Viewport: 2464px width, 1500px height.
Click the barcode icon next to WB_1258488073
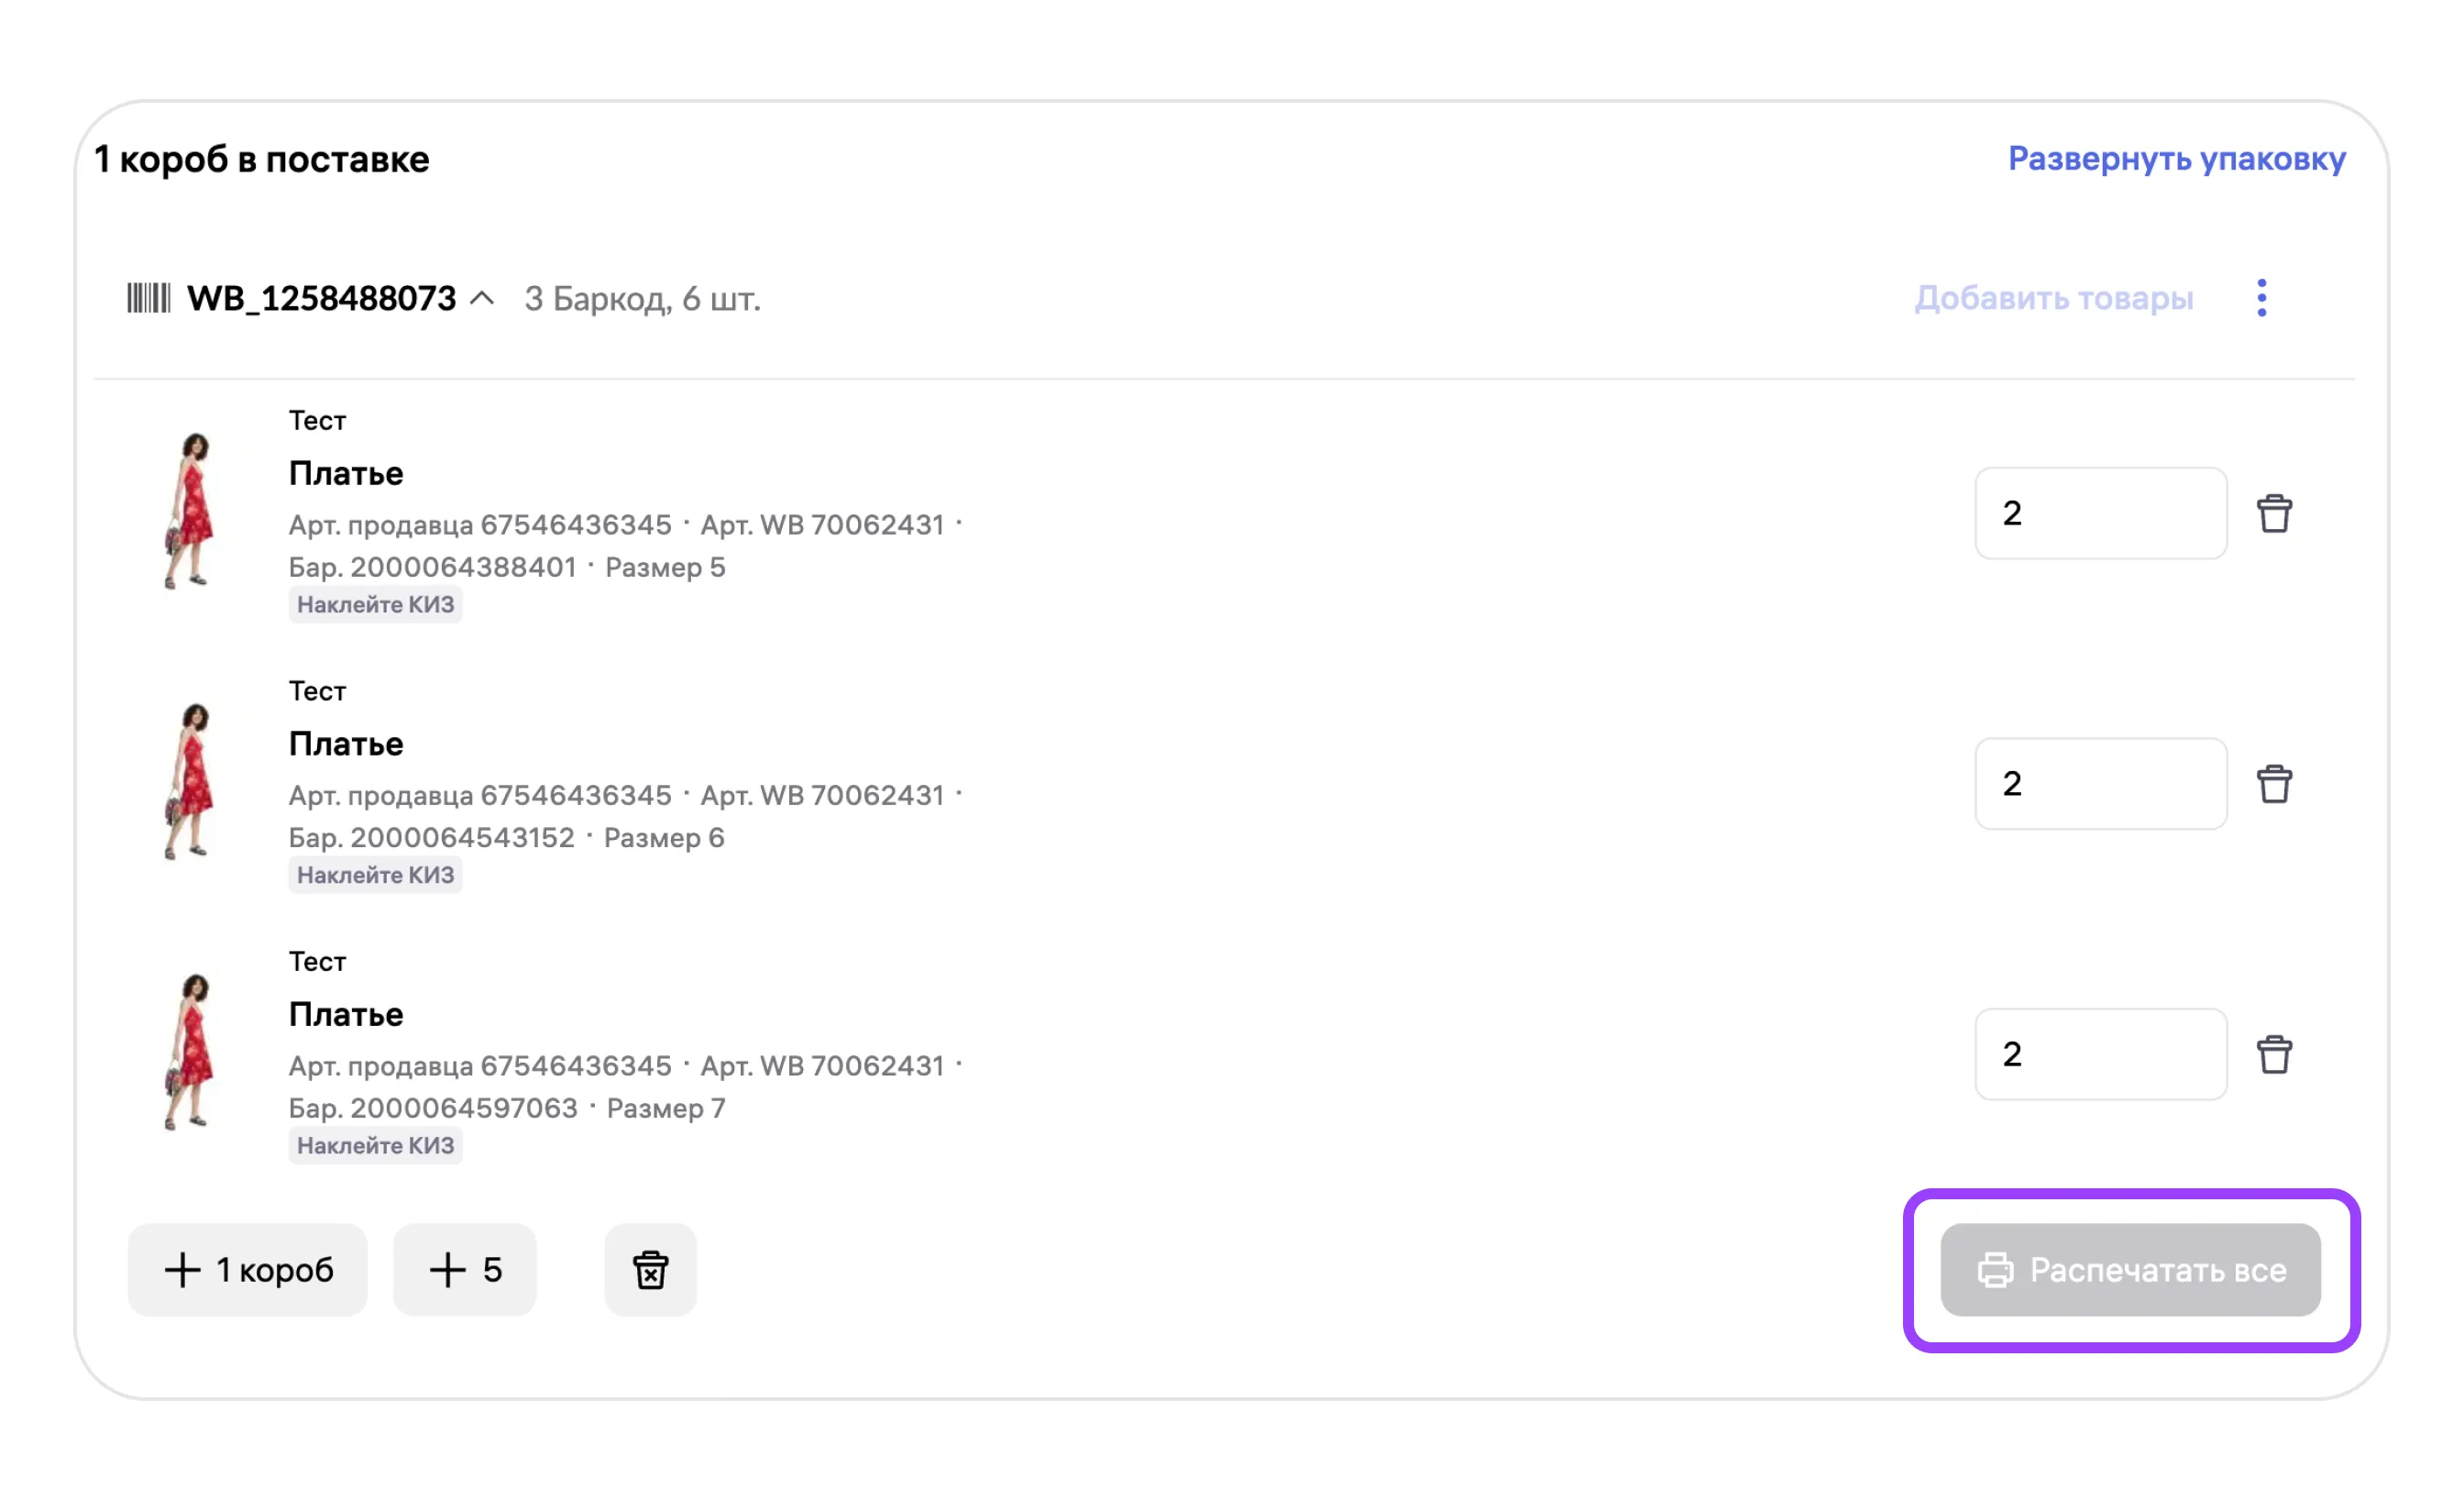click(x=148, y=298)
